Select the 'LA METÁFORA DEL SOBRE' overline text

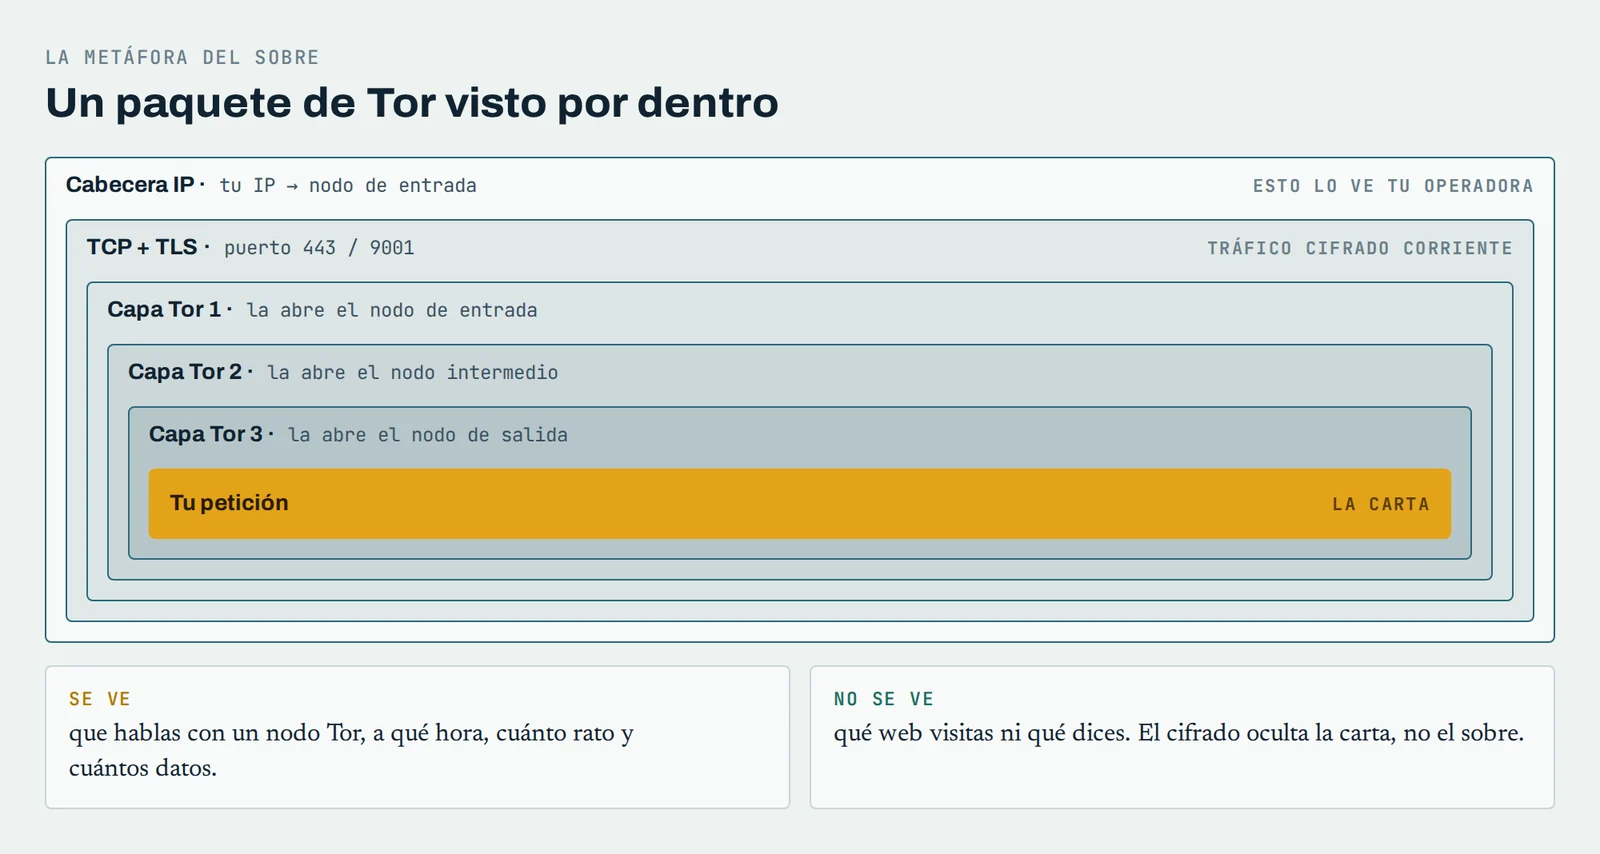coord(182,57)
